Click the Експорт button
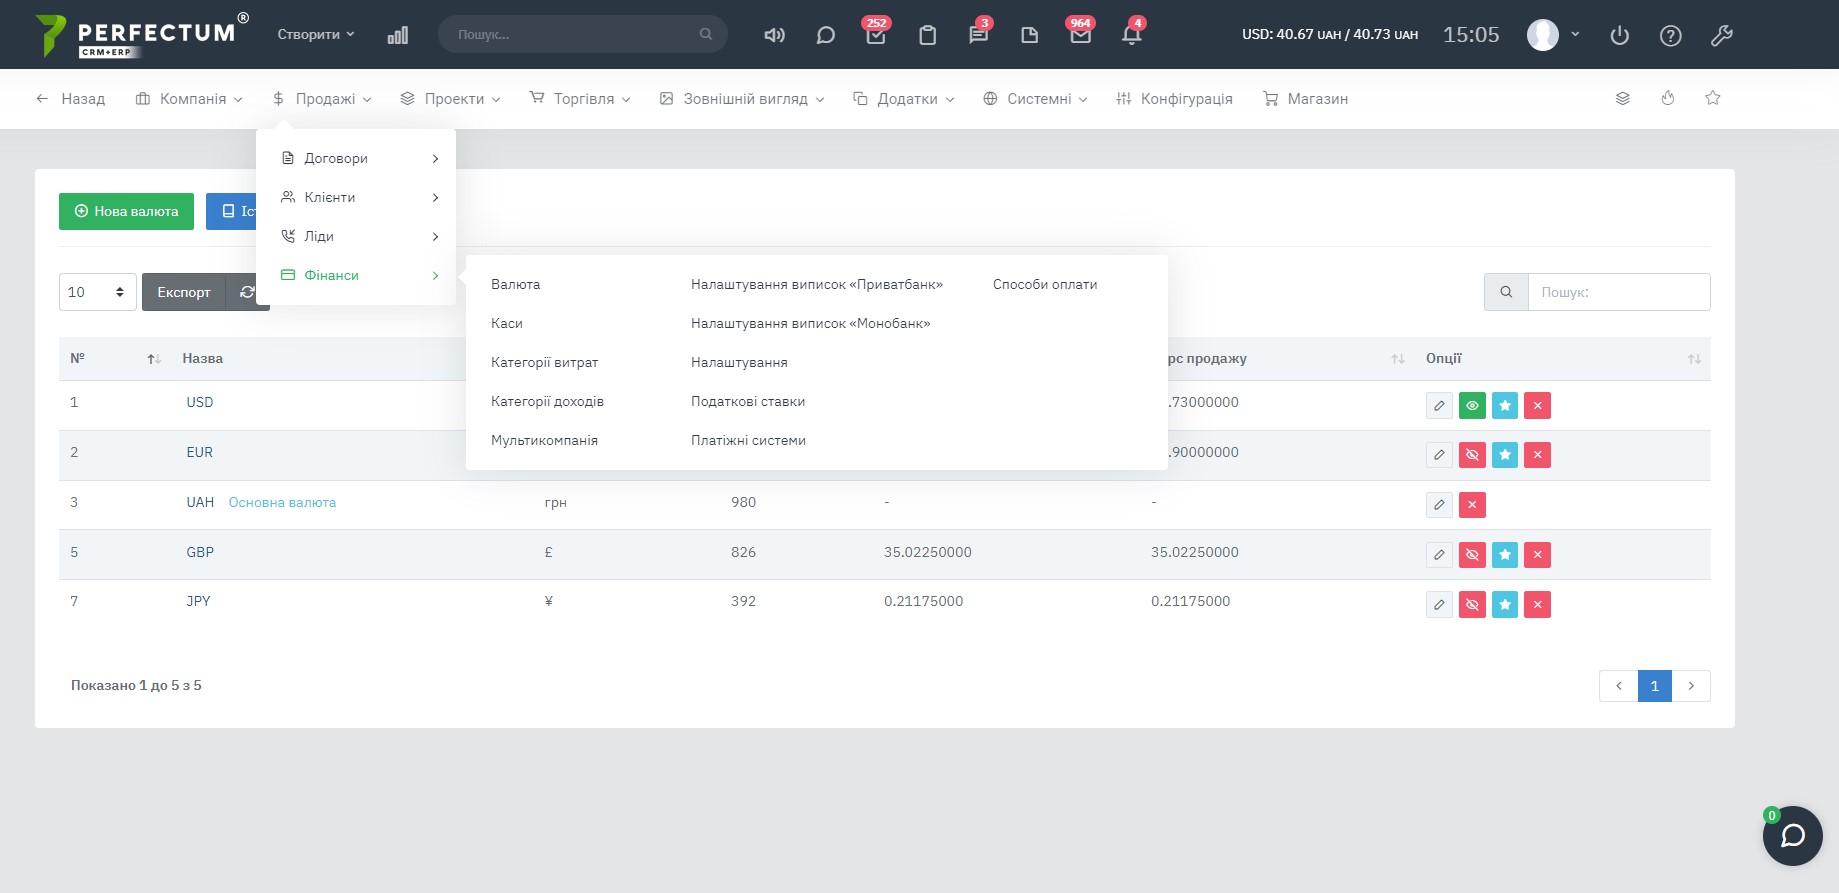 (184, 292)
